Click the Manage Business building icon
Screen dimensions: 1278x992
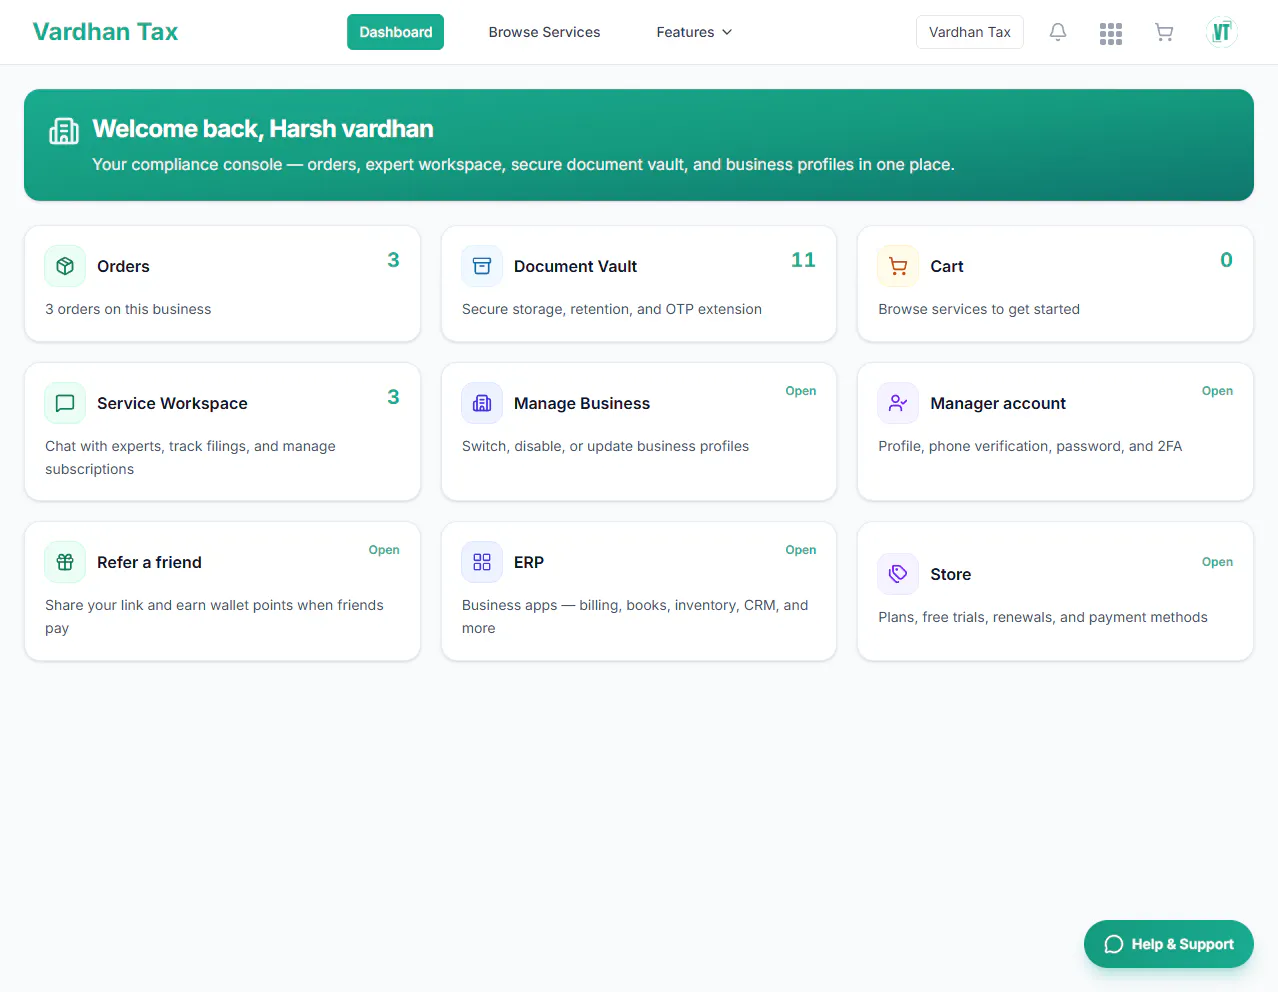coord(482,403)
